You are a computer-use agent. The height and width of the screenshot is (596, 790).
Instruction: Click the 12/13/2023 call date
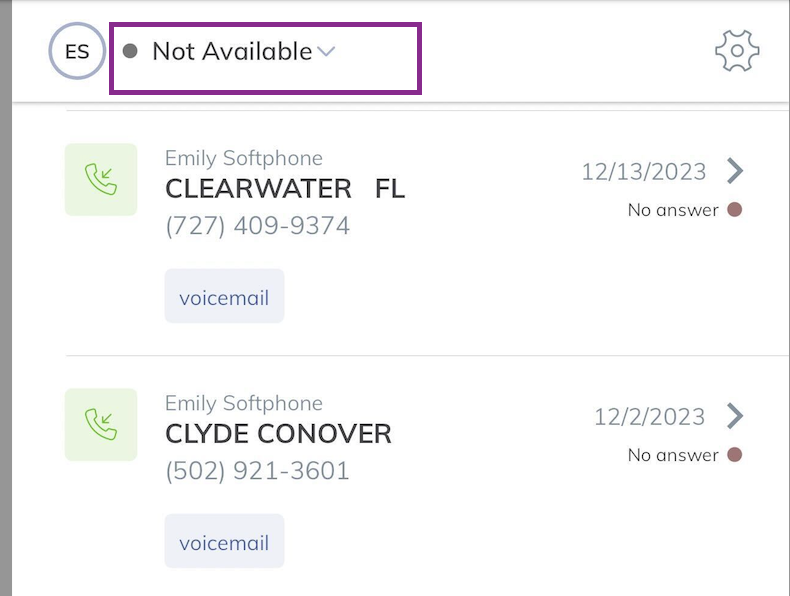pos(644,171)
